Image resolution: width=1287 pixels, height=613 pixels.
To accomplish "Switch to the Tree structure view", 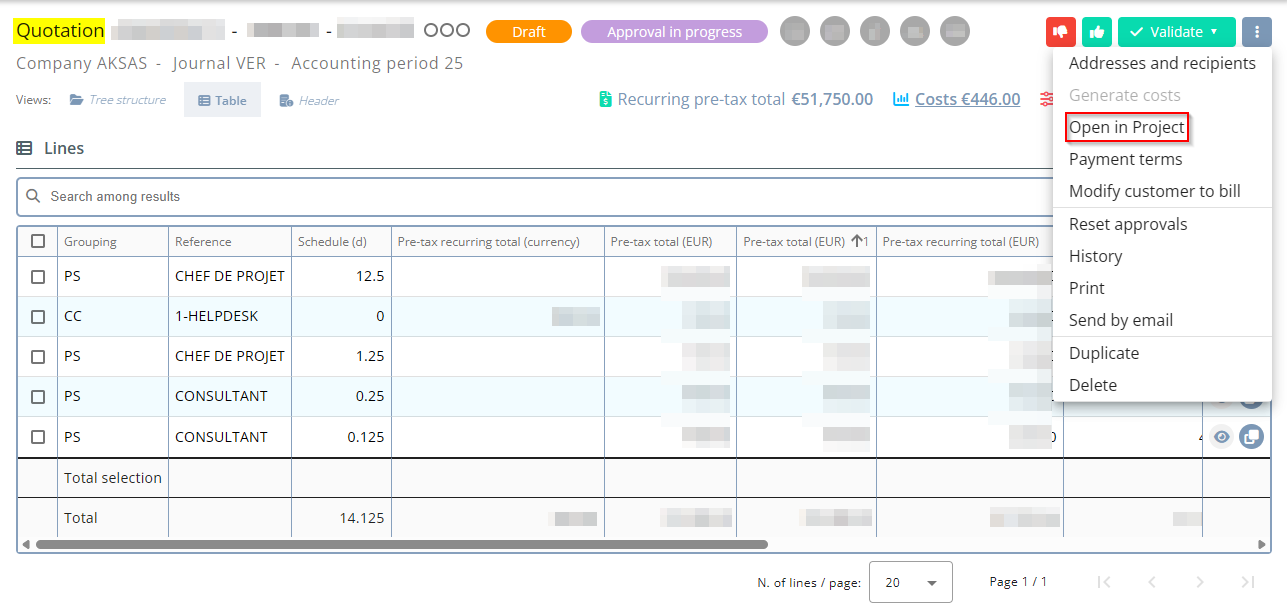I will tap(118, 100).
